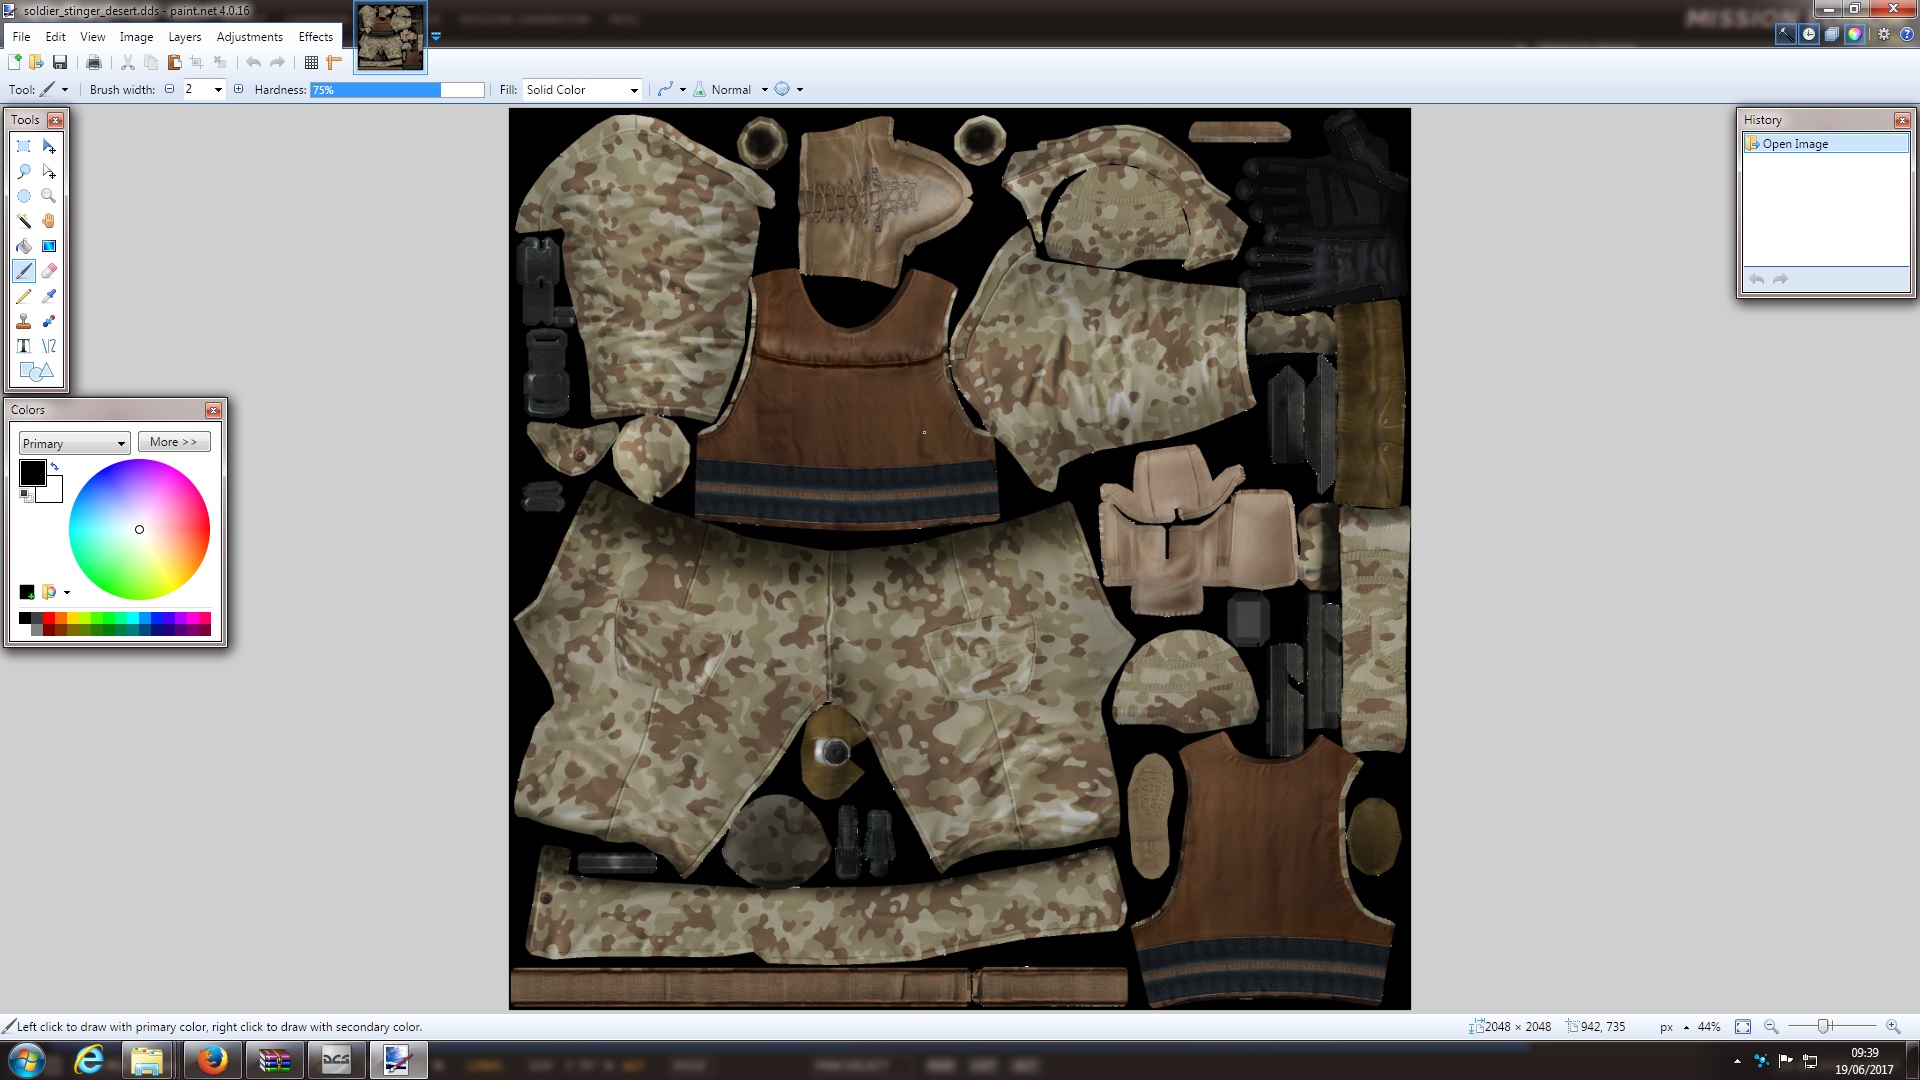Select the Shapes tool
Screen dimensions: 1920x1080
point(36,372)
